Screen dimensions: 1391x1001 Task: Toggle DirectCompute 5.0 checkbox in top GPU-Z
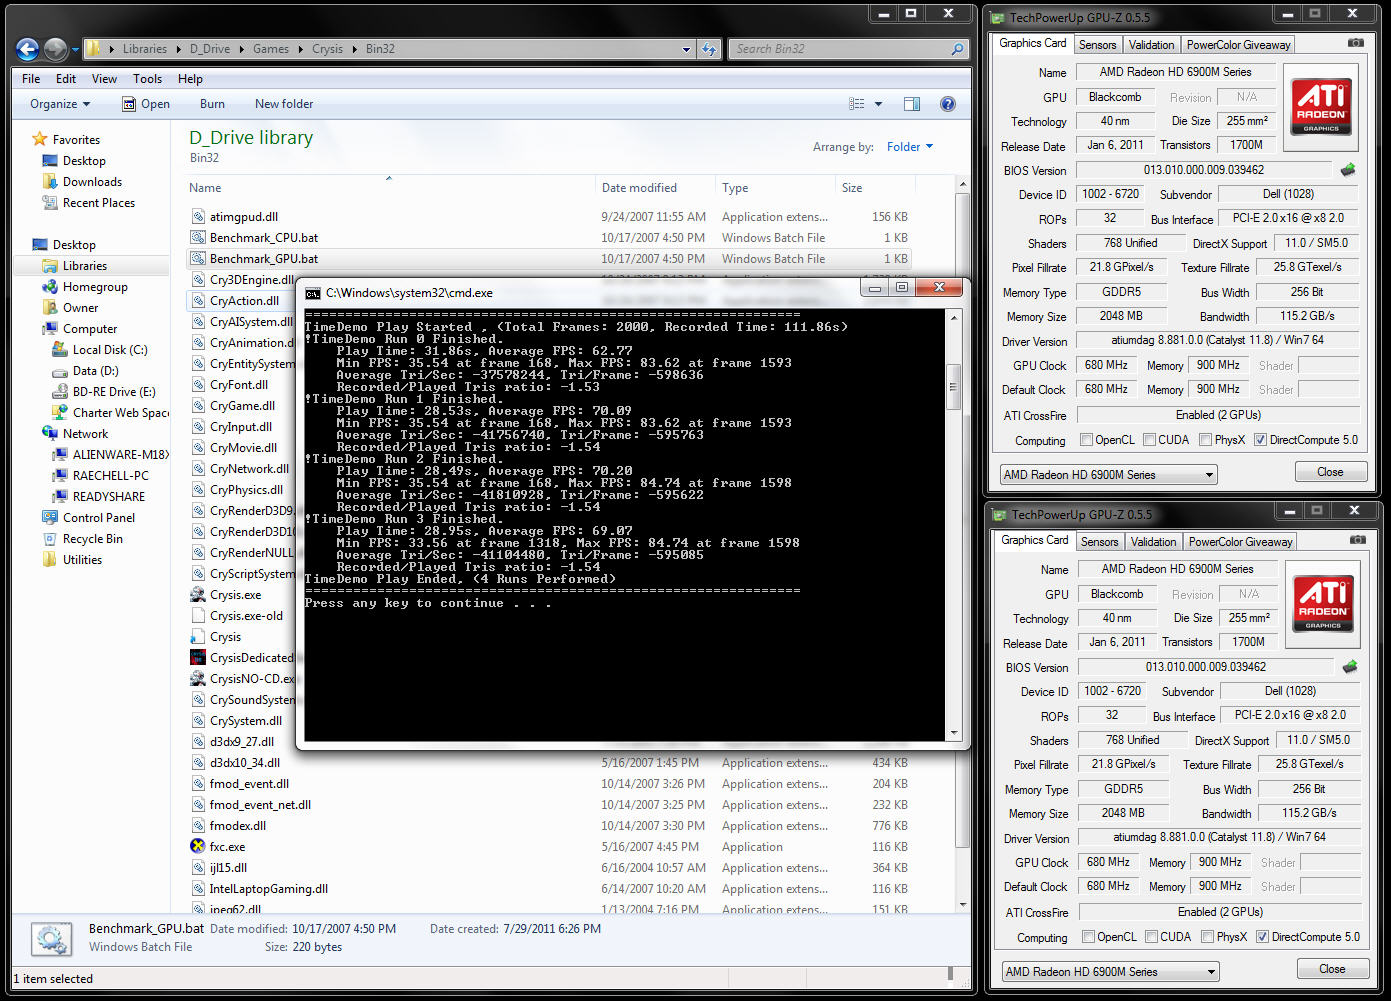click(1260, 440)
